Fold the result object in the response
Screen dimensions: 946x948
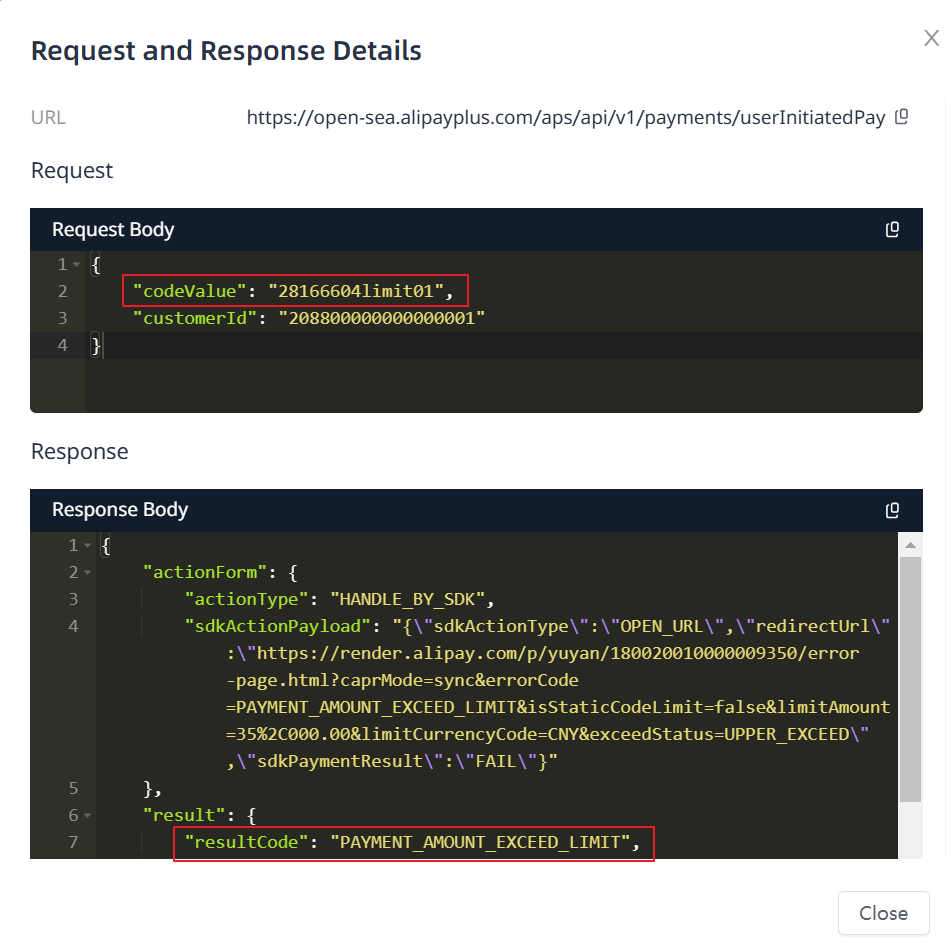pos(88,816)
